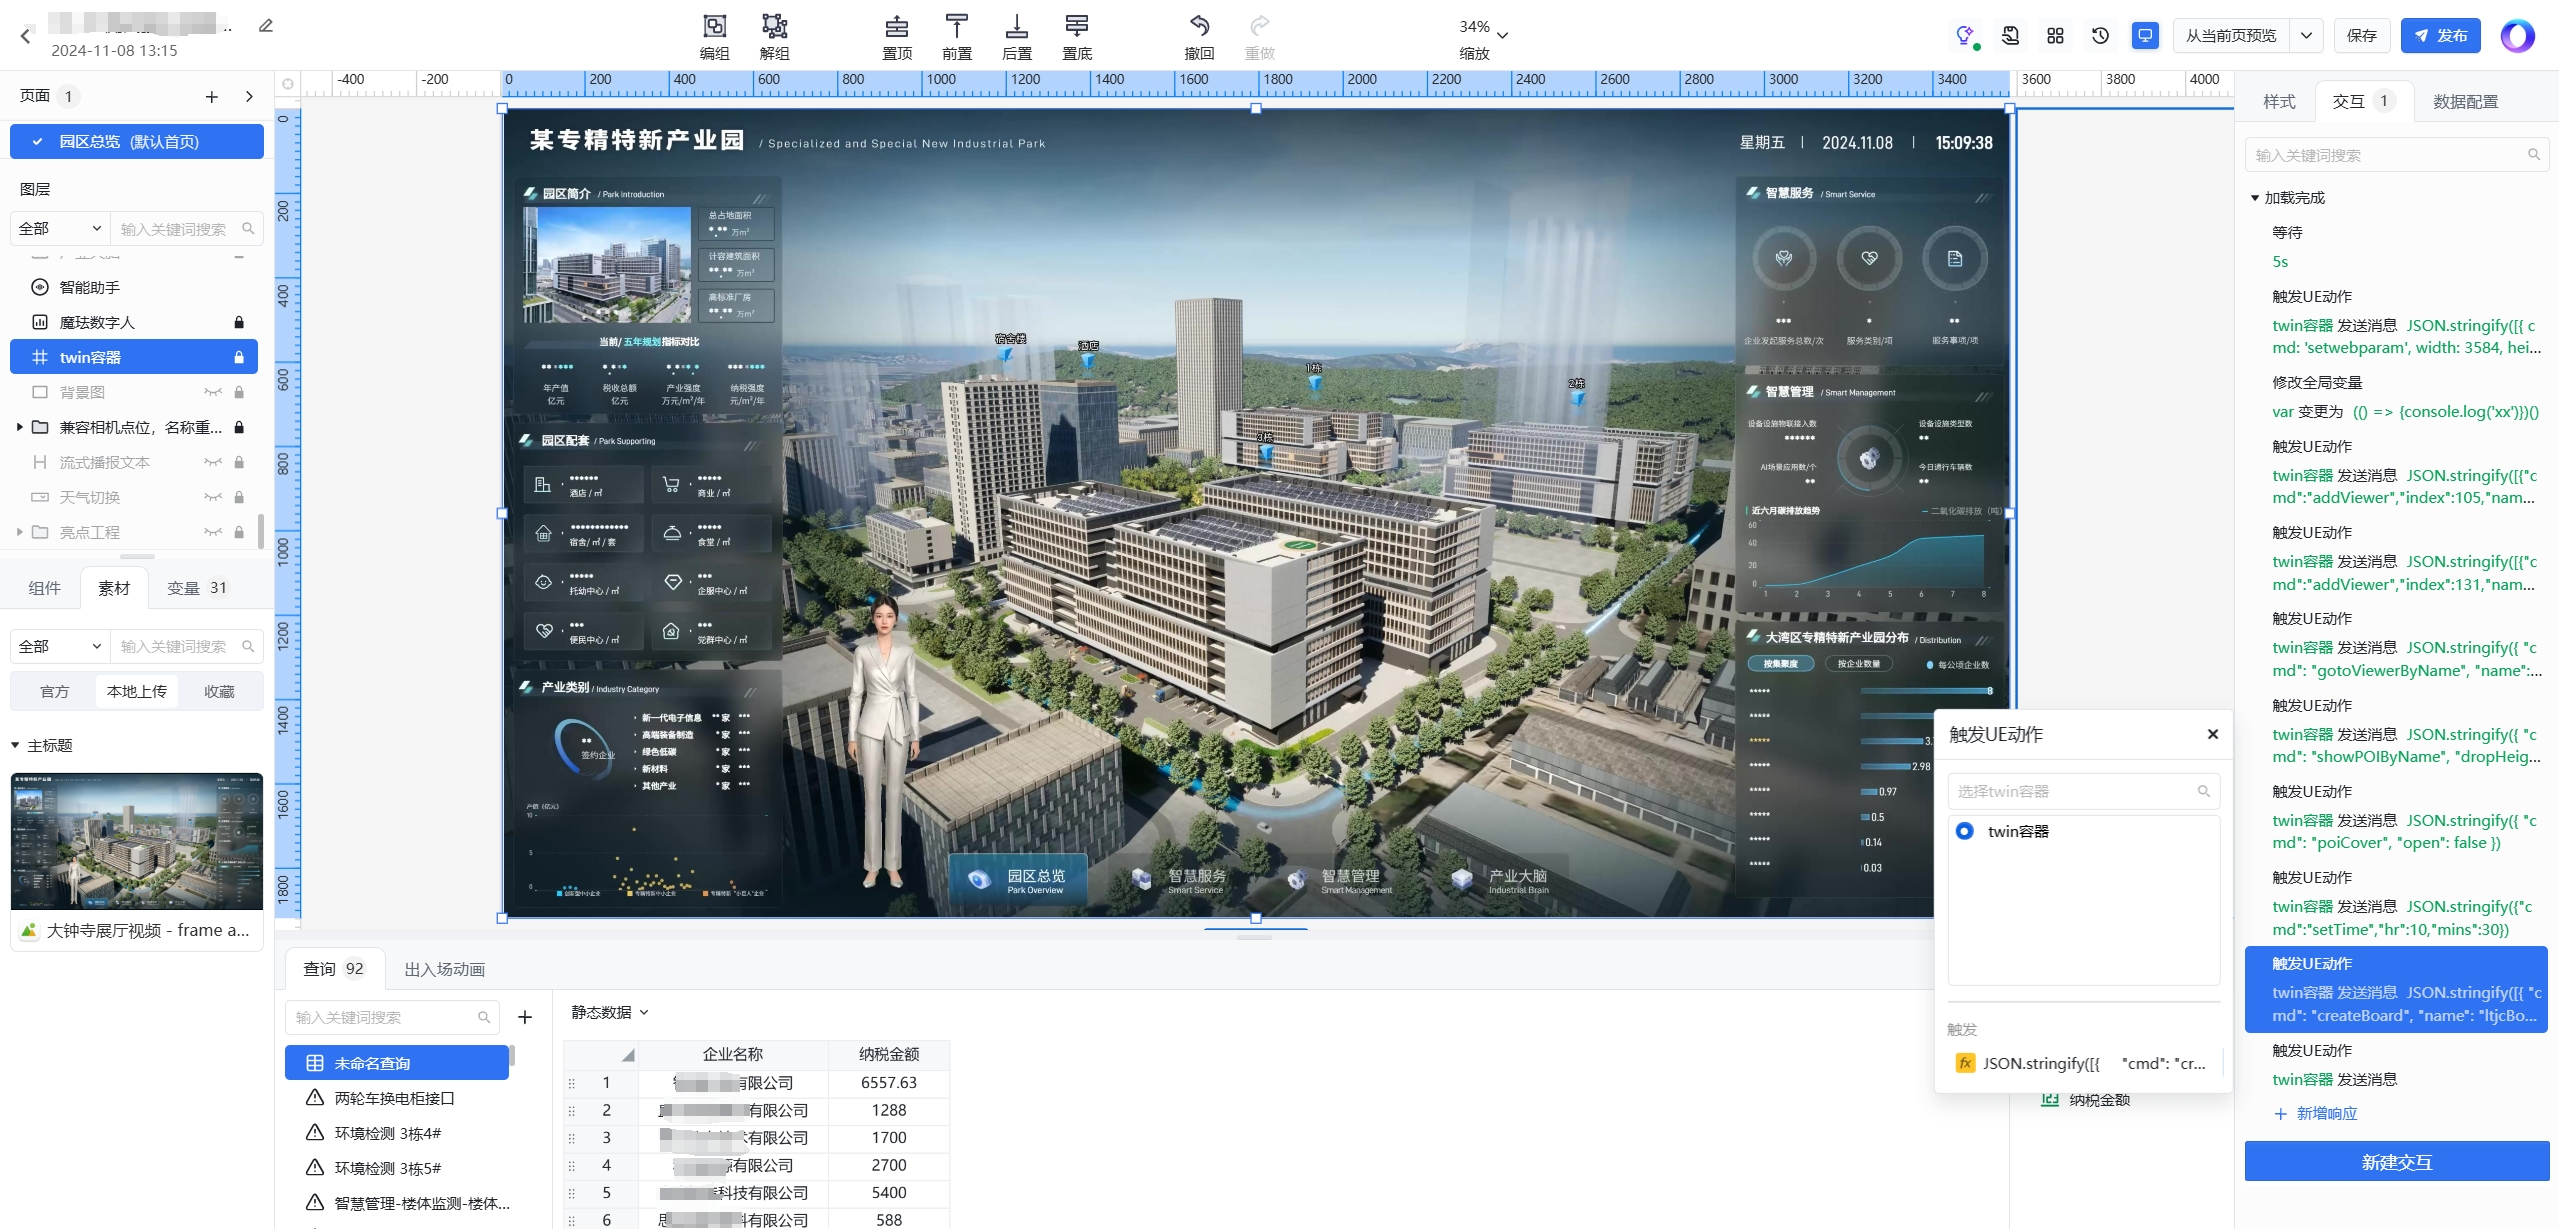The image size is (2559, 1229).
Task: Click the 大钟寺展厅视频 asset thumbnail
Action: coord(137,841)
